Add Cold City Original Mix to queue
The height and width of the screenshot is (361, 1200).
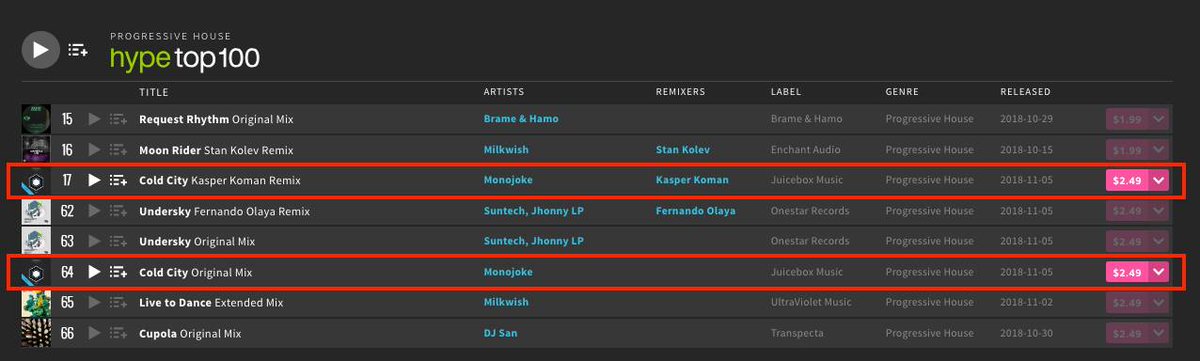[x=118, y=272]
